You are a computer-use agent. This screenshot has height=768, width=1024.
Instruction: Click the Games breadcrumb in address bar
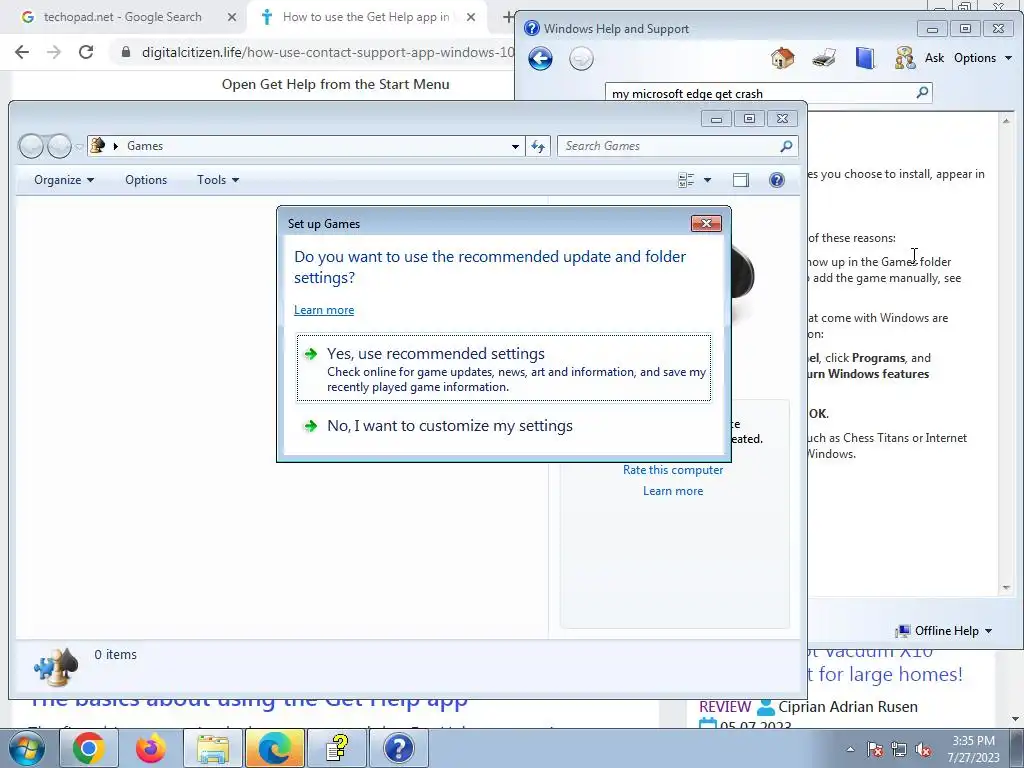tap(145, 146)
